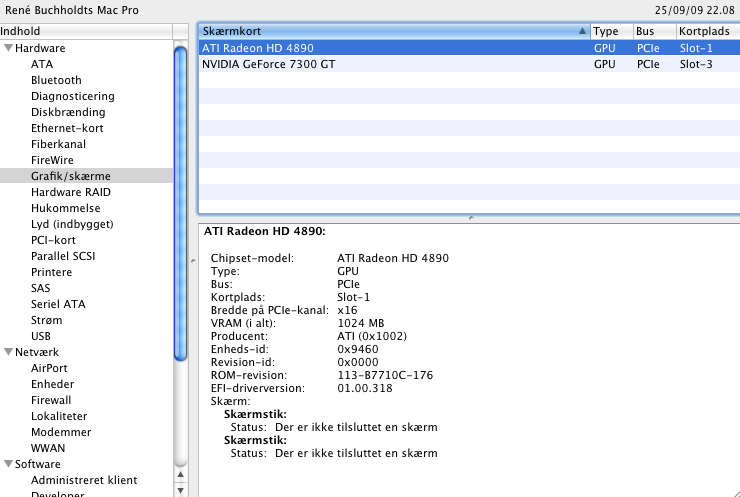Select SAS in the sidebar
Viewport: 740px width, 497px height.
pos(41,288)
